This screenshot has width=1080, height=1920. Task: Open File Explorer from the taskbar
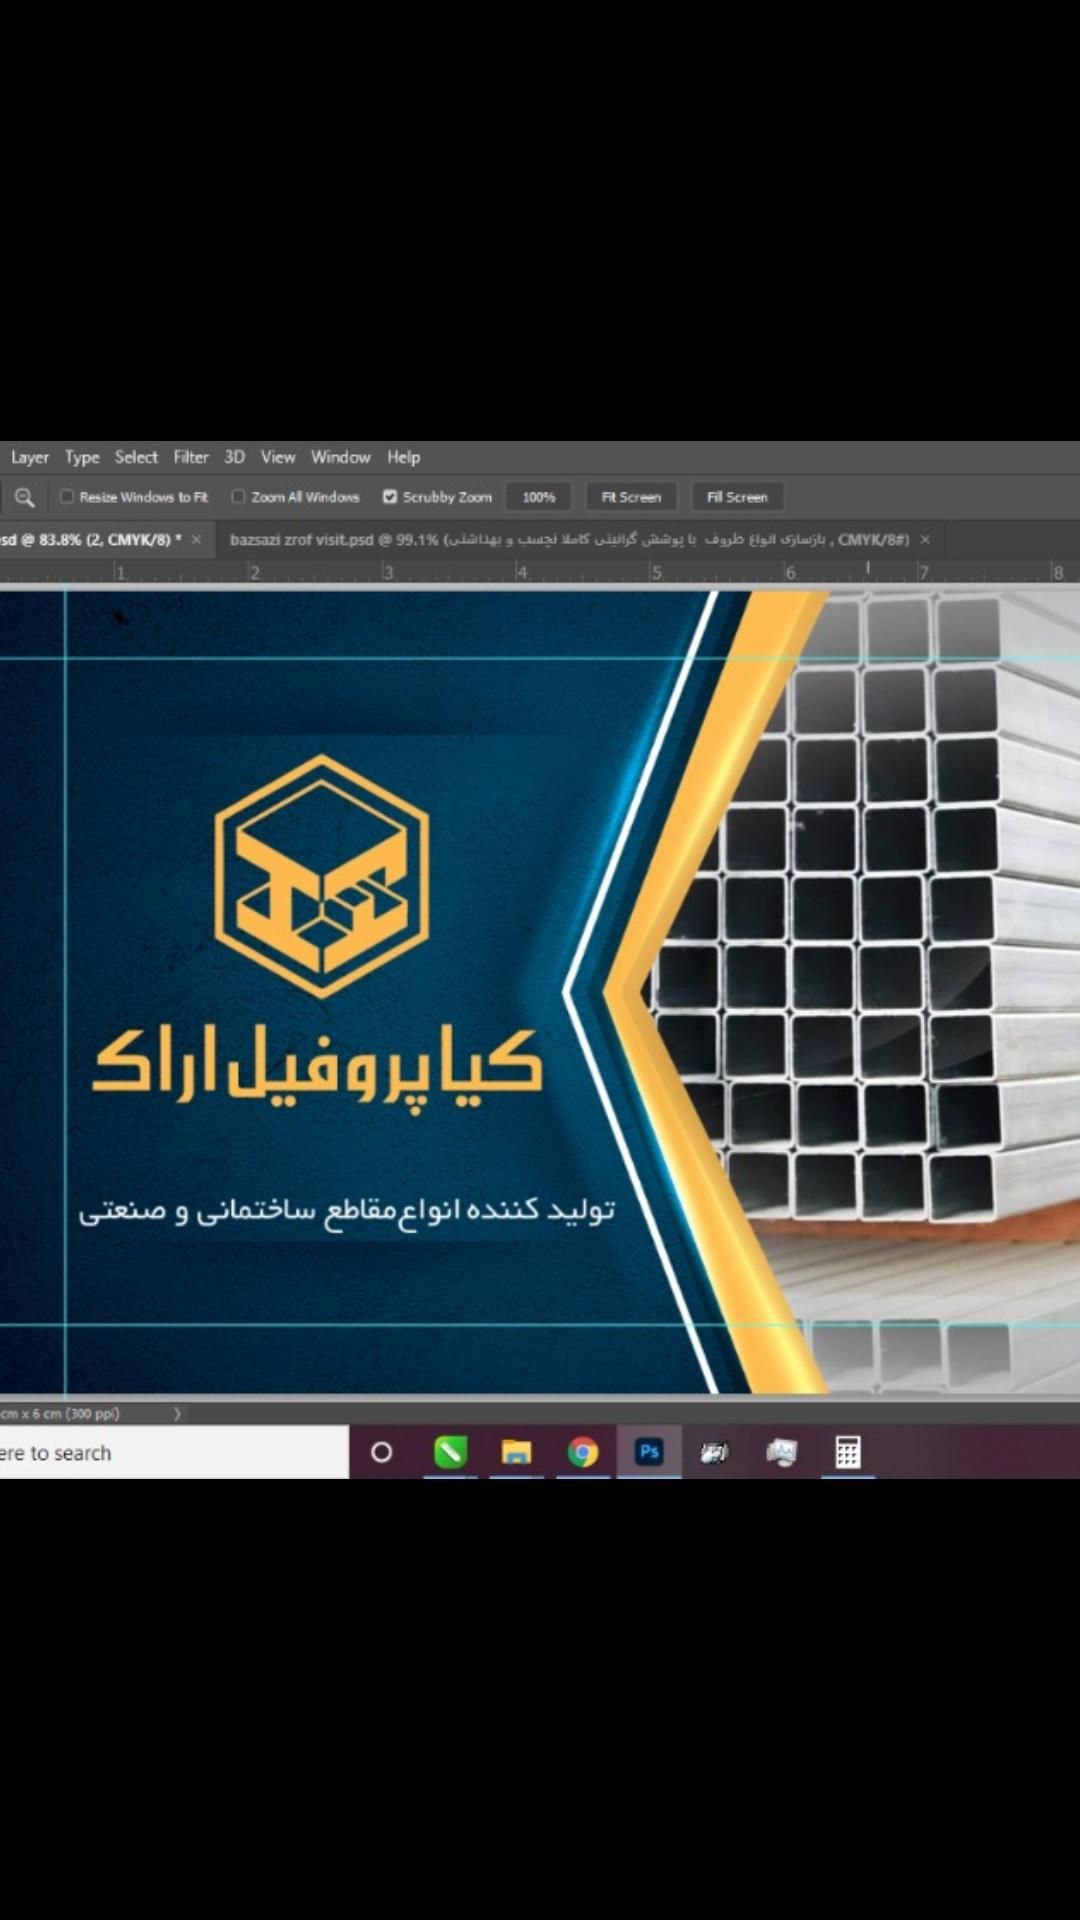tap(516, 1452)
